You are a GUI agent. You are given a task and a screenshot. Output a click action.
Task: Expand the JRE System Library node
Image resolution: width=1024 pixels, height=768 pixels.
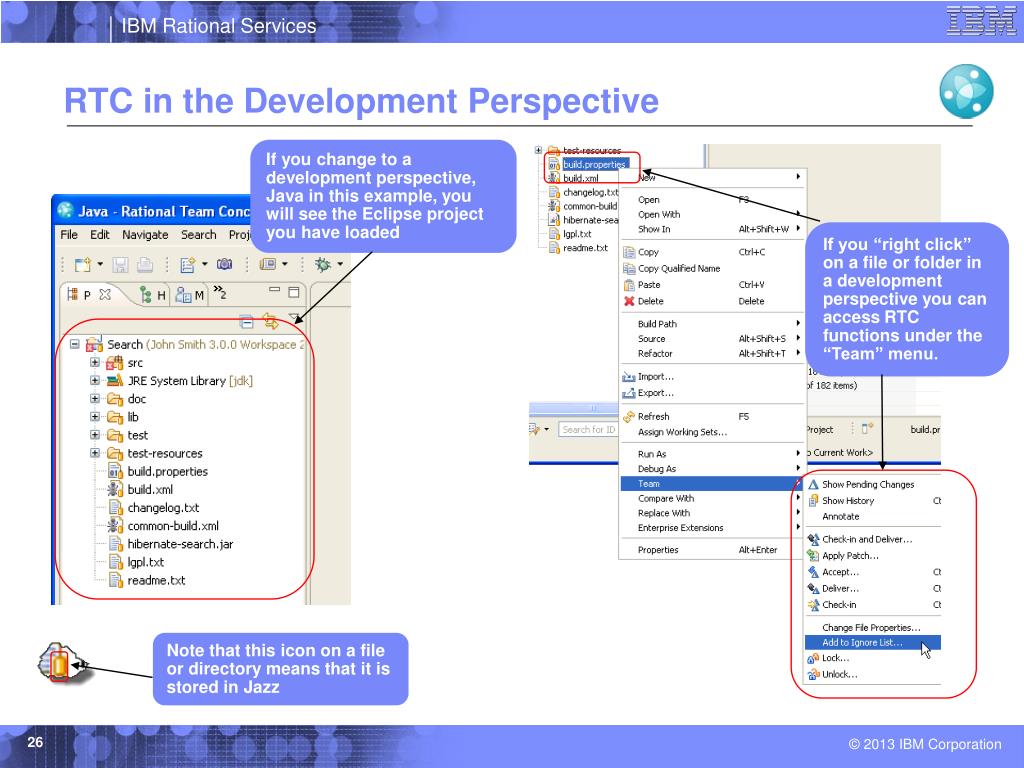point(95,380)
